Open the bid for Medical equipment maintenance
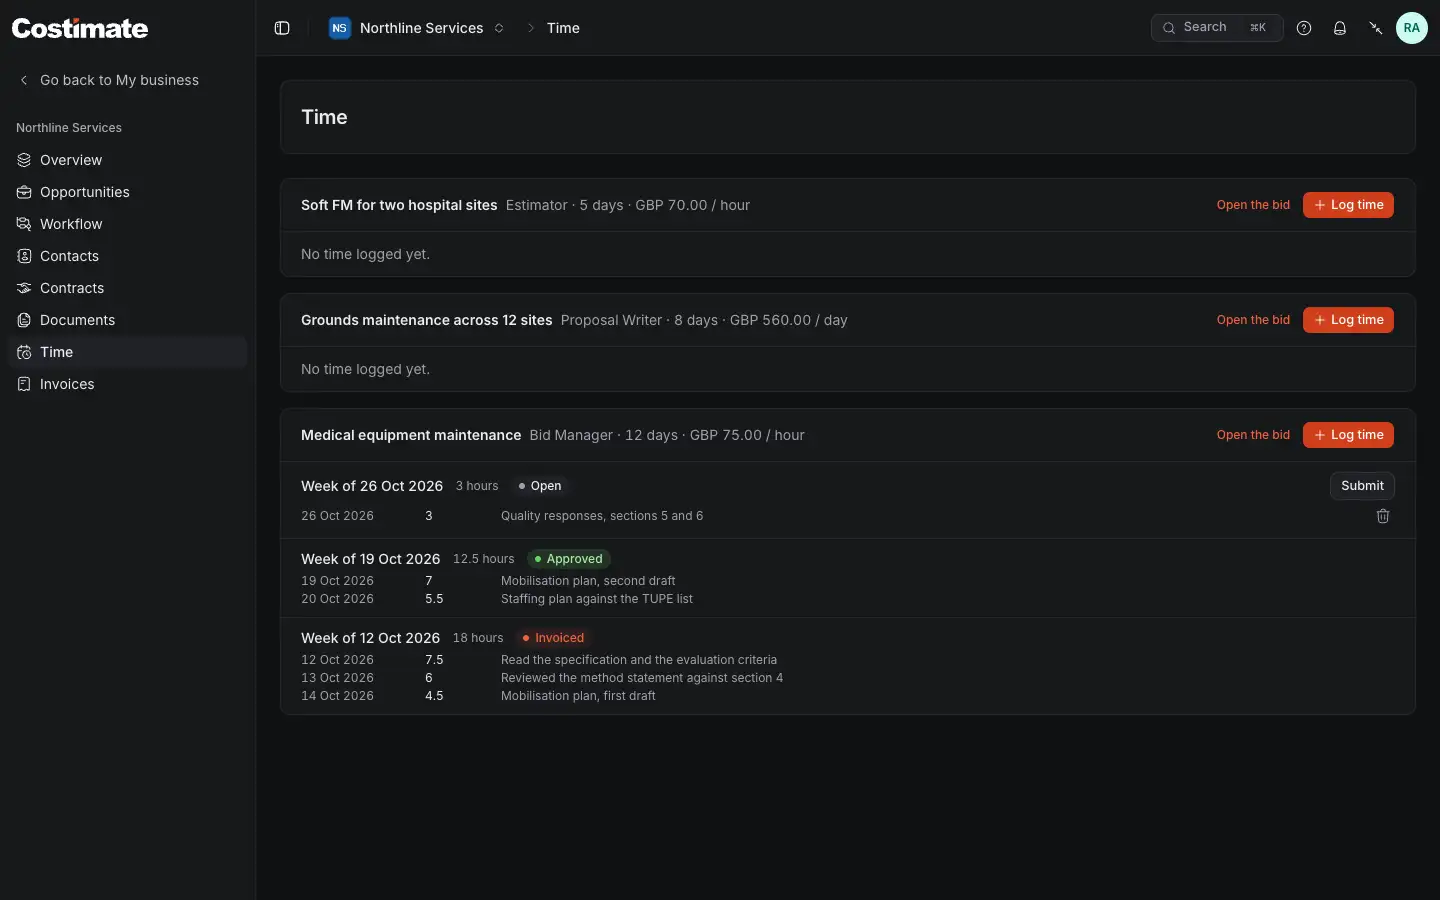 pos(1253,435)
